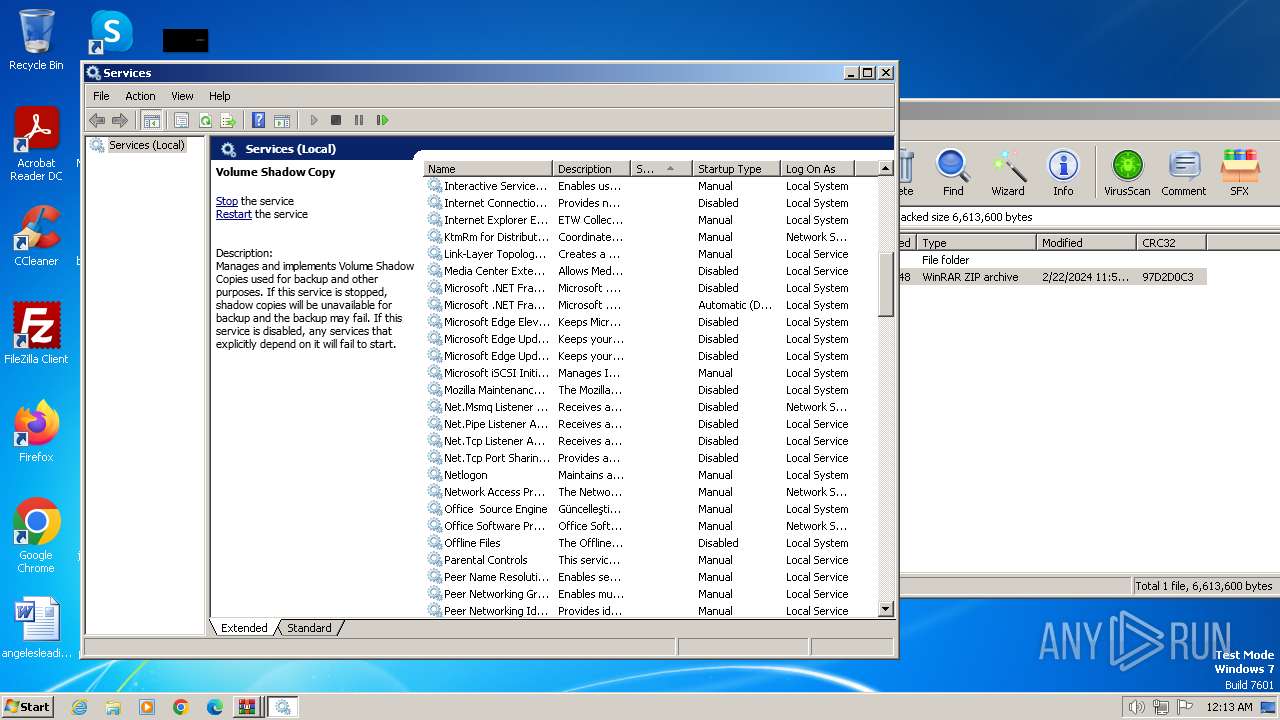Click the Windows Start button

(x=27, y=706)
